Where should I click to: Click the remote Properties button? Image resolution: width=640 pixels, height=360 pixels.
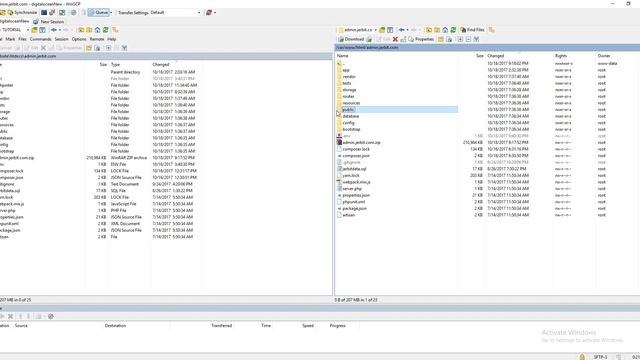coord(421,39)
